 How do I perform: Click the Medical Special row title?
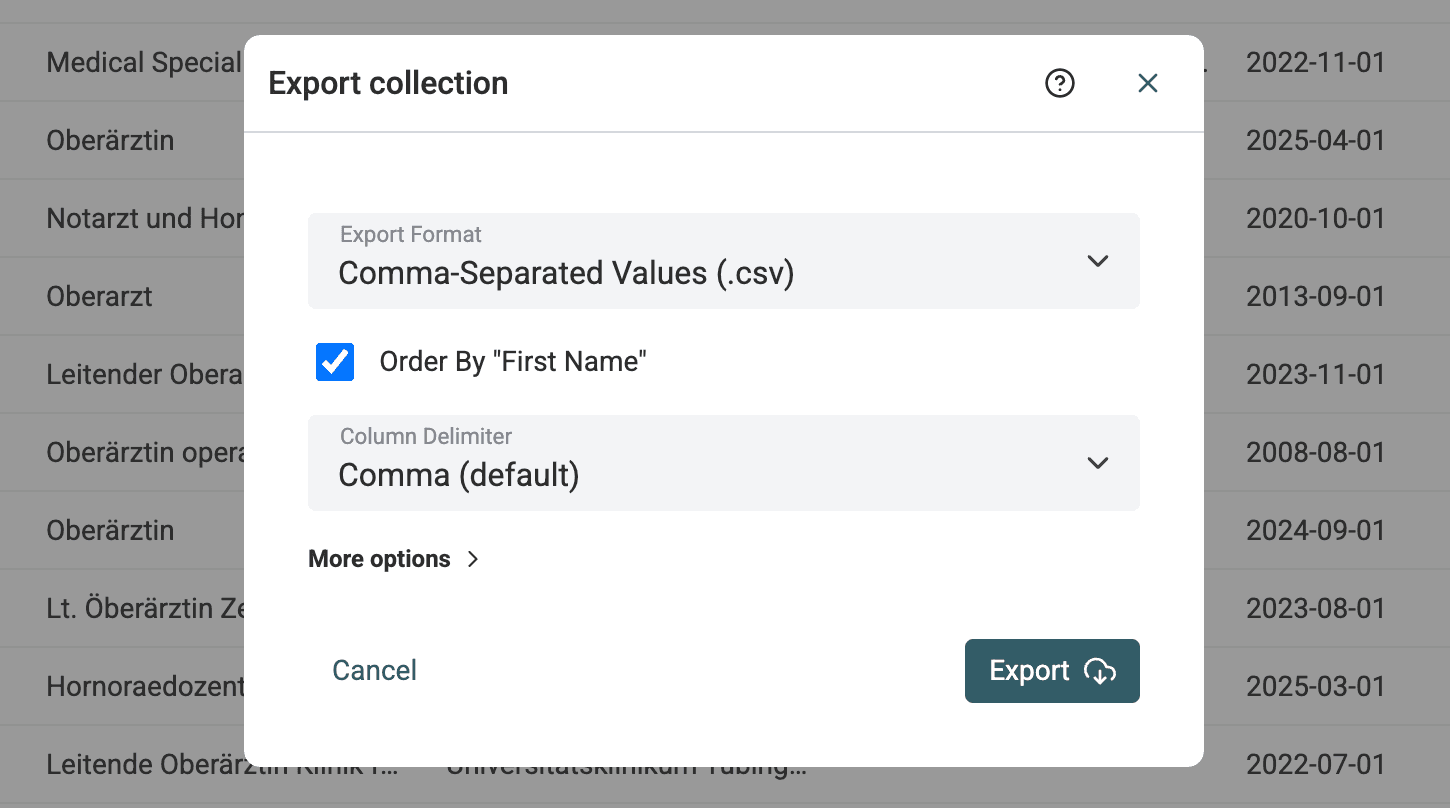[145, 62]
